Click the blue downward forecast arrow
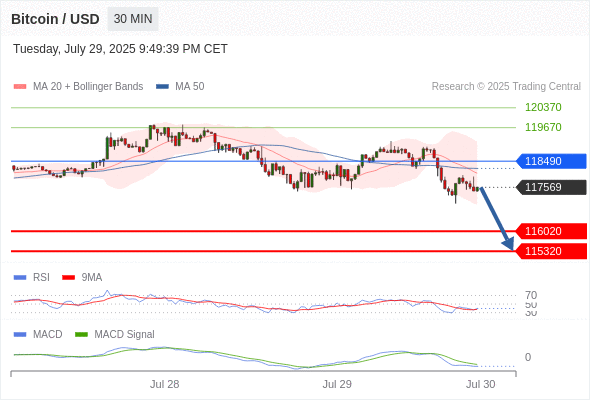 [x=497, y=219]
